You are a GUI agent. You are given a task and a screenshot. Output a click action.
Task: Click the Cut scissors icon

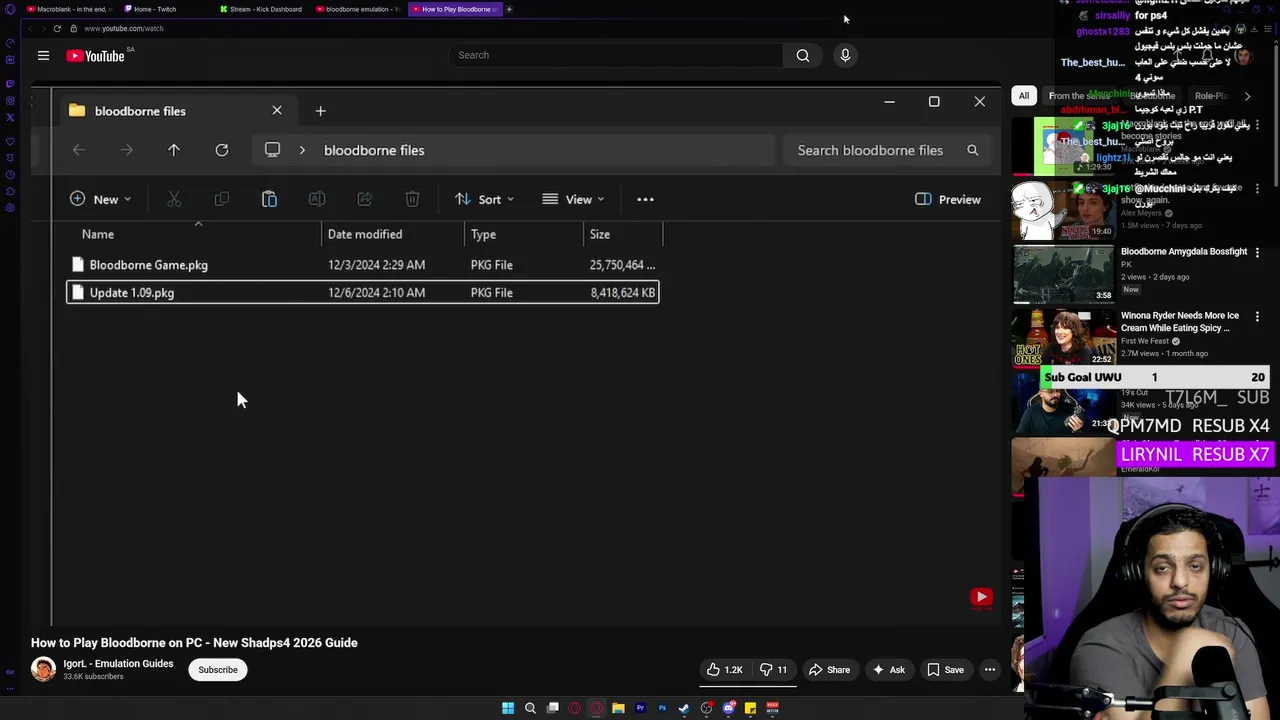pos(174,199)
